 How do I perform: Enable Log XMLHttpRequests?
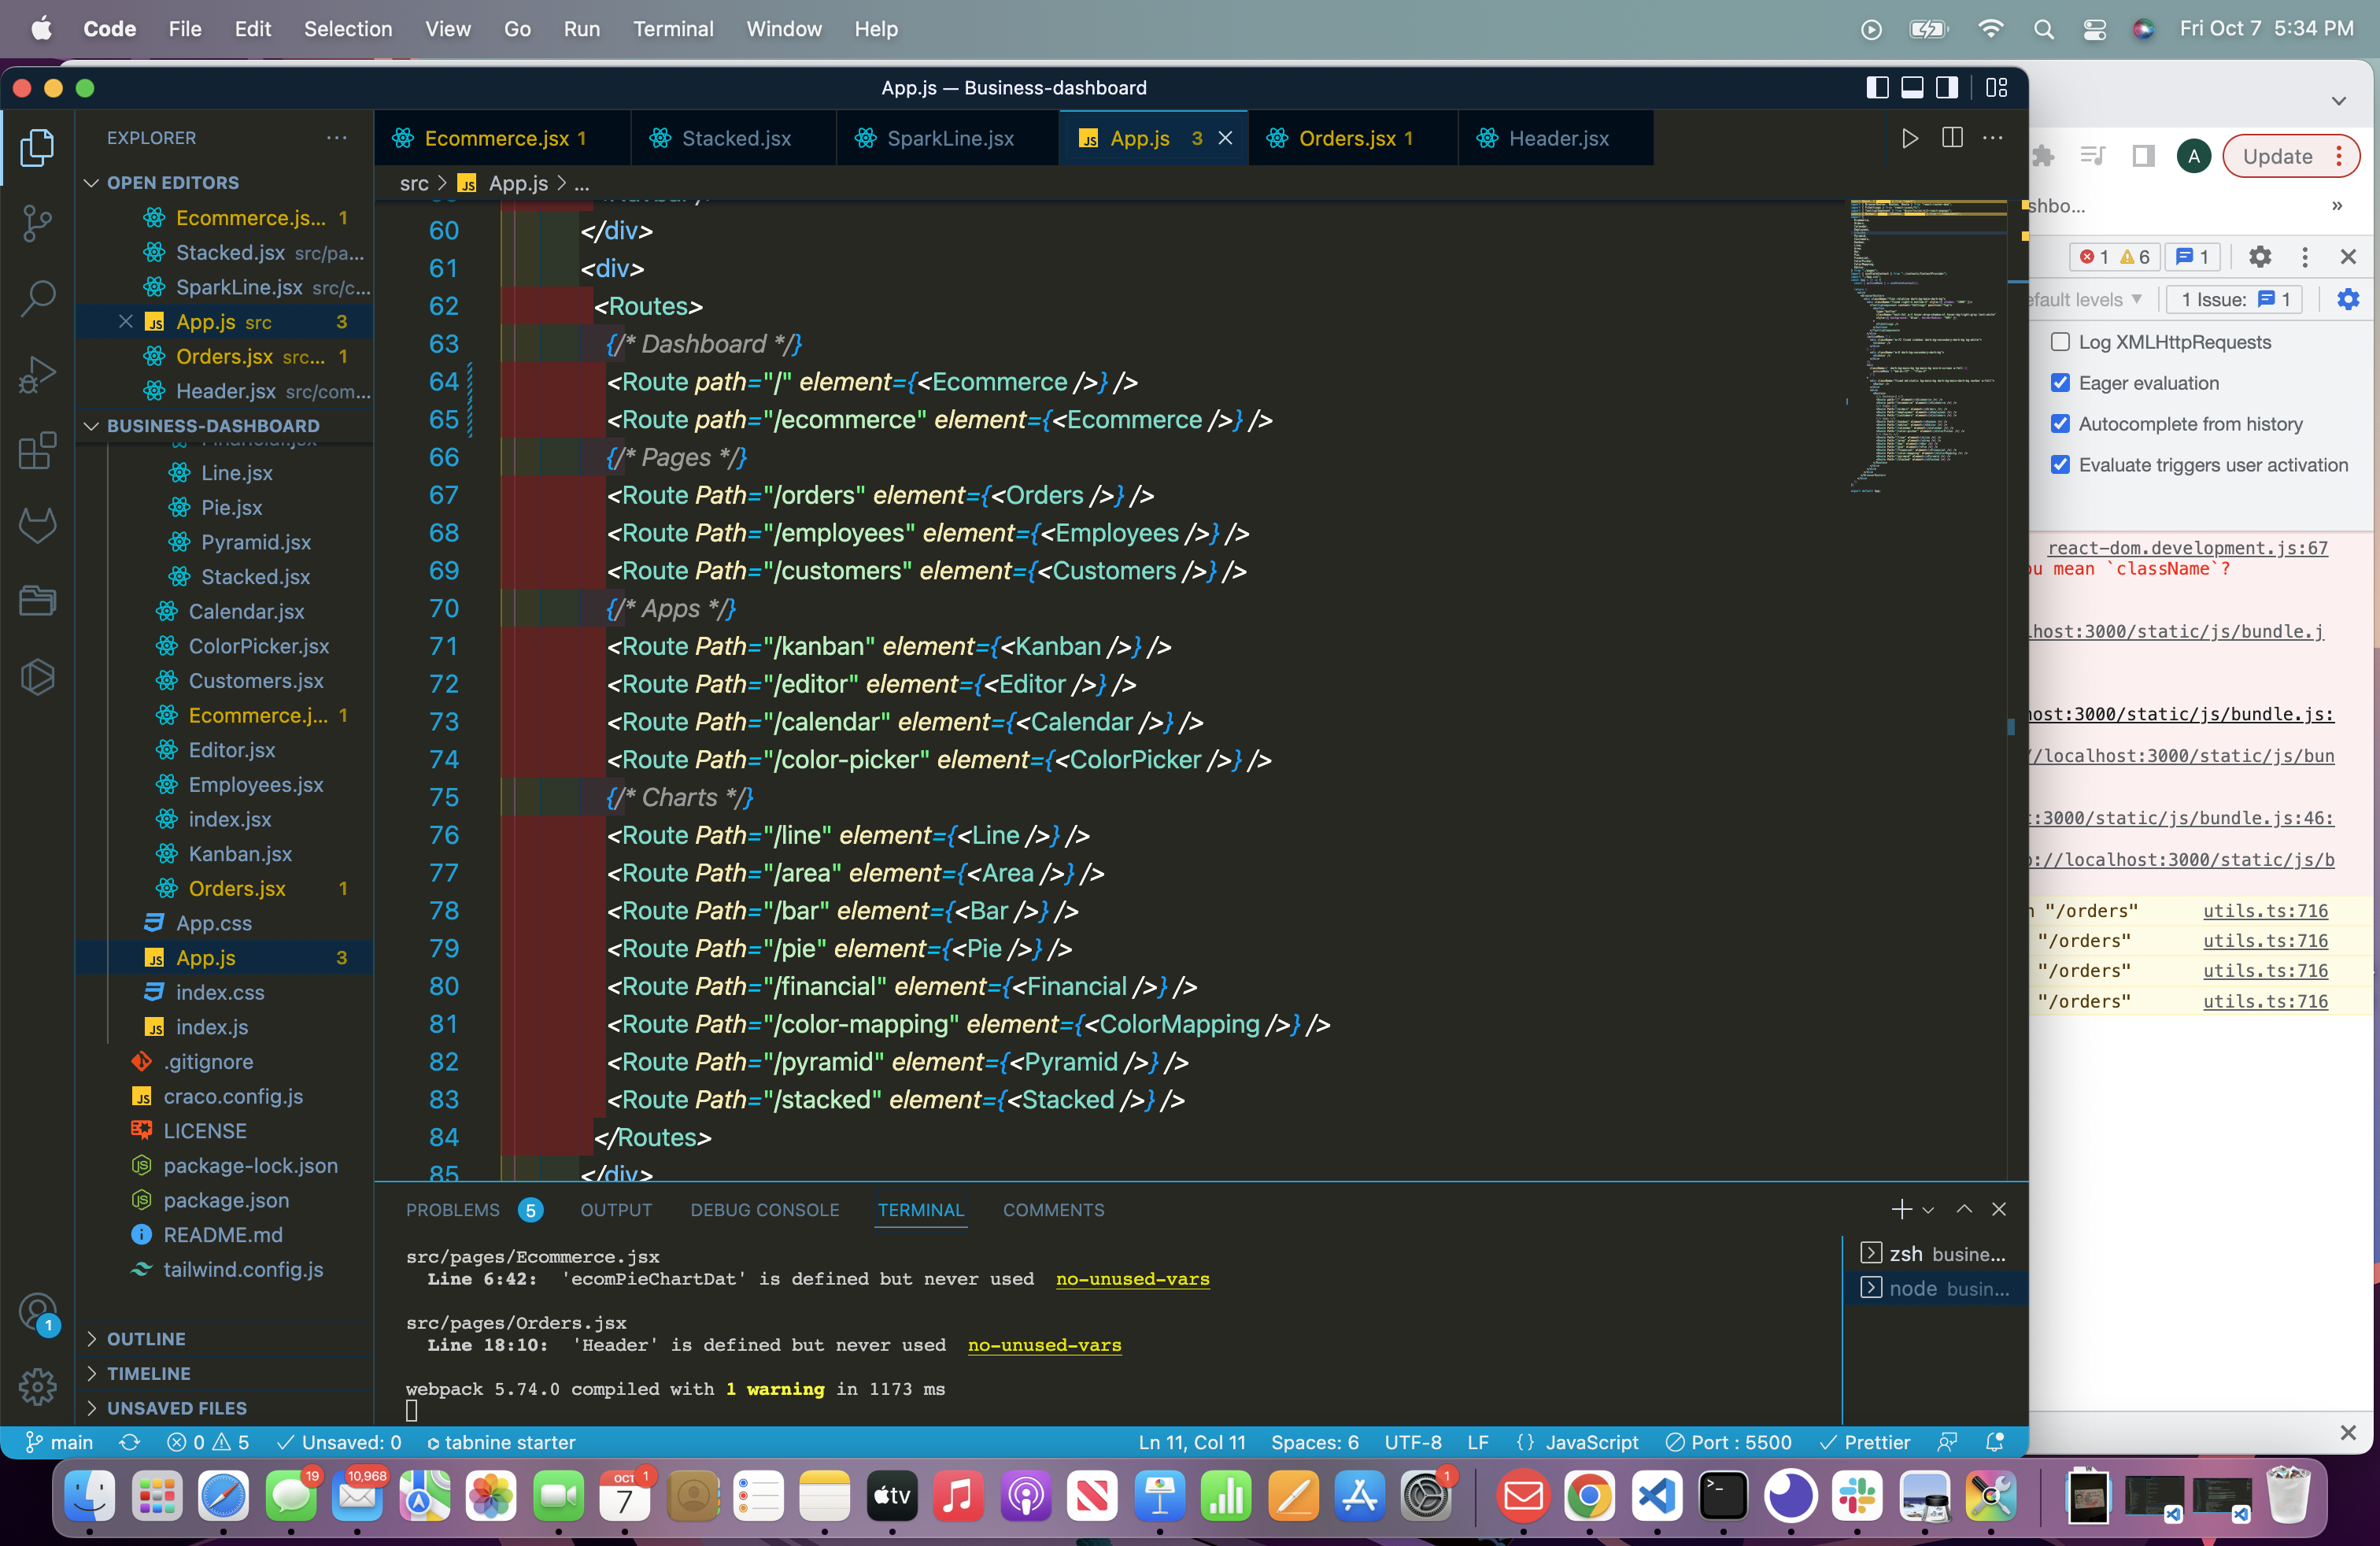pyautogui.click(x=2061, y=341)
